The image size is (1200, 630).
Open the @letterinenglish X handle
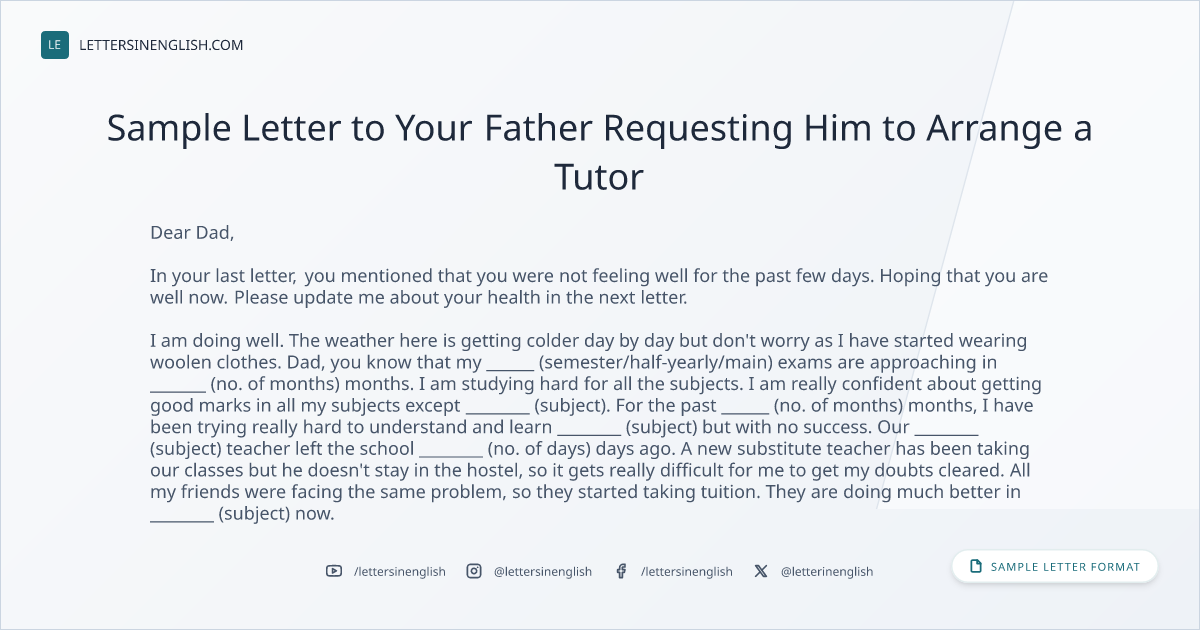(x=827, y=571)
